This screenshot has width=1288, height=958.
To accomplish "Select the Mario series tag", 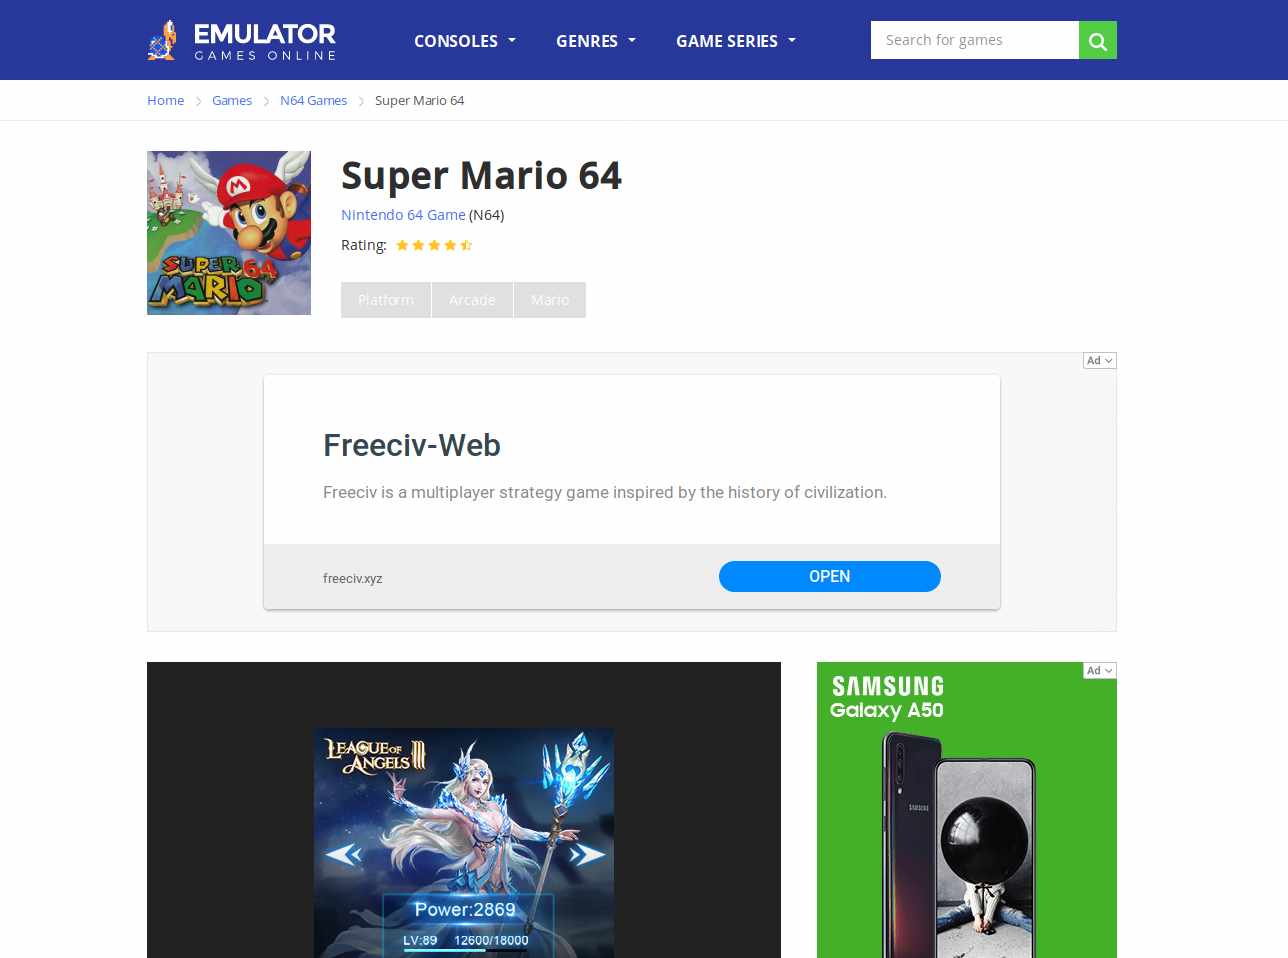I will [550, 300].
